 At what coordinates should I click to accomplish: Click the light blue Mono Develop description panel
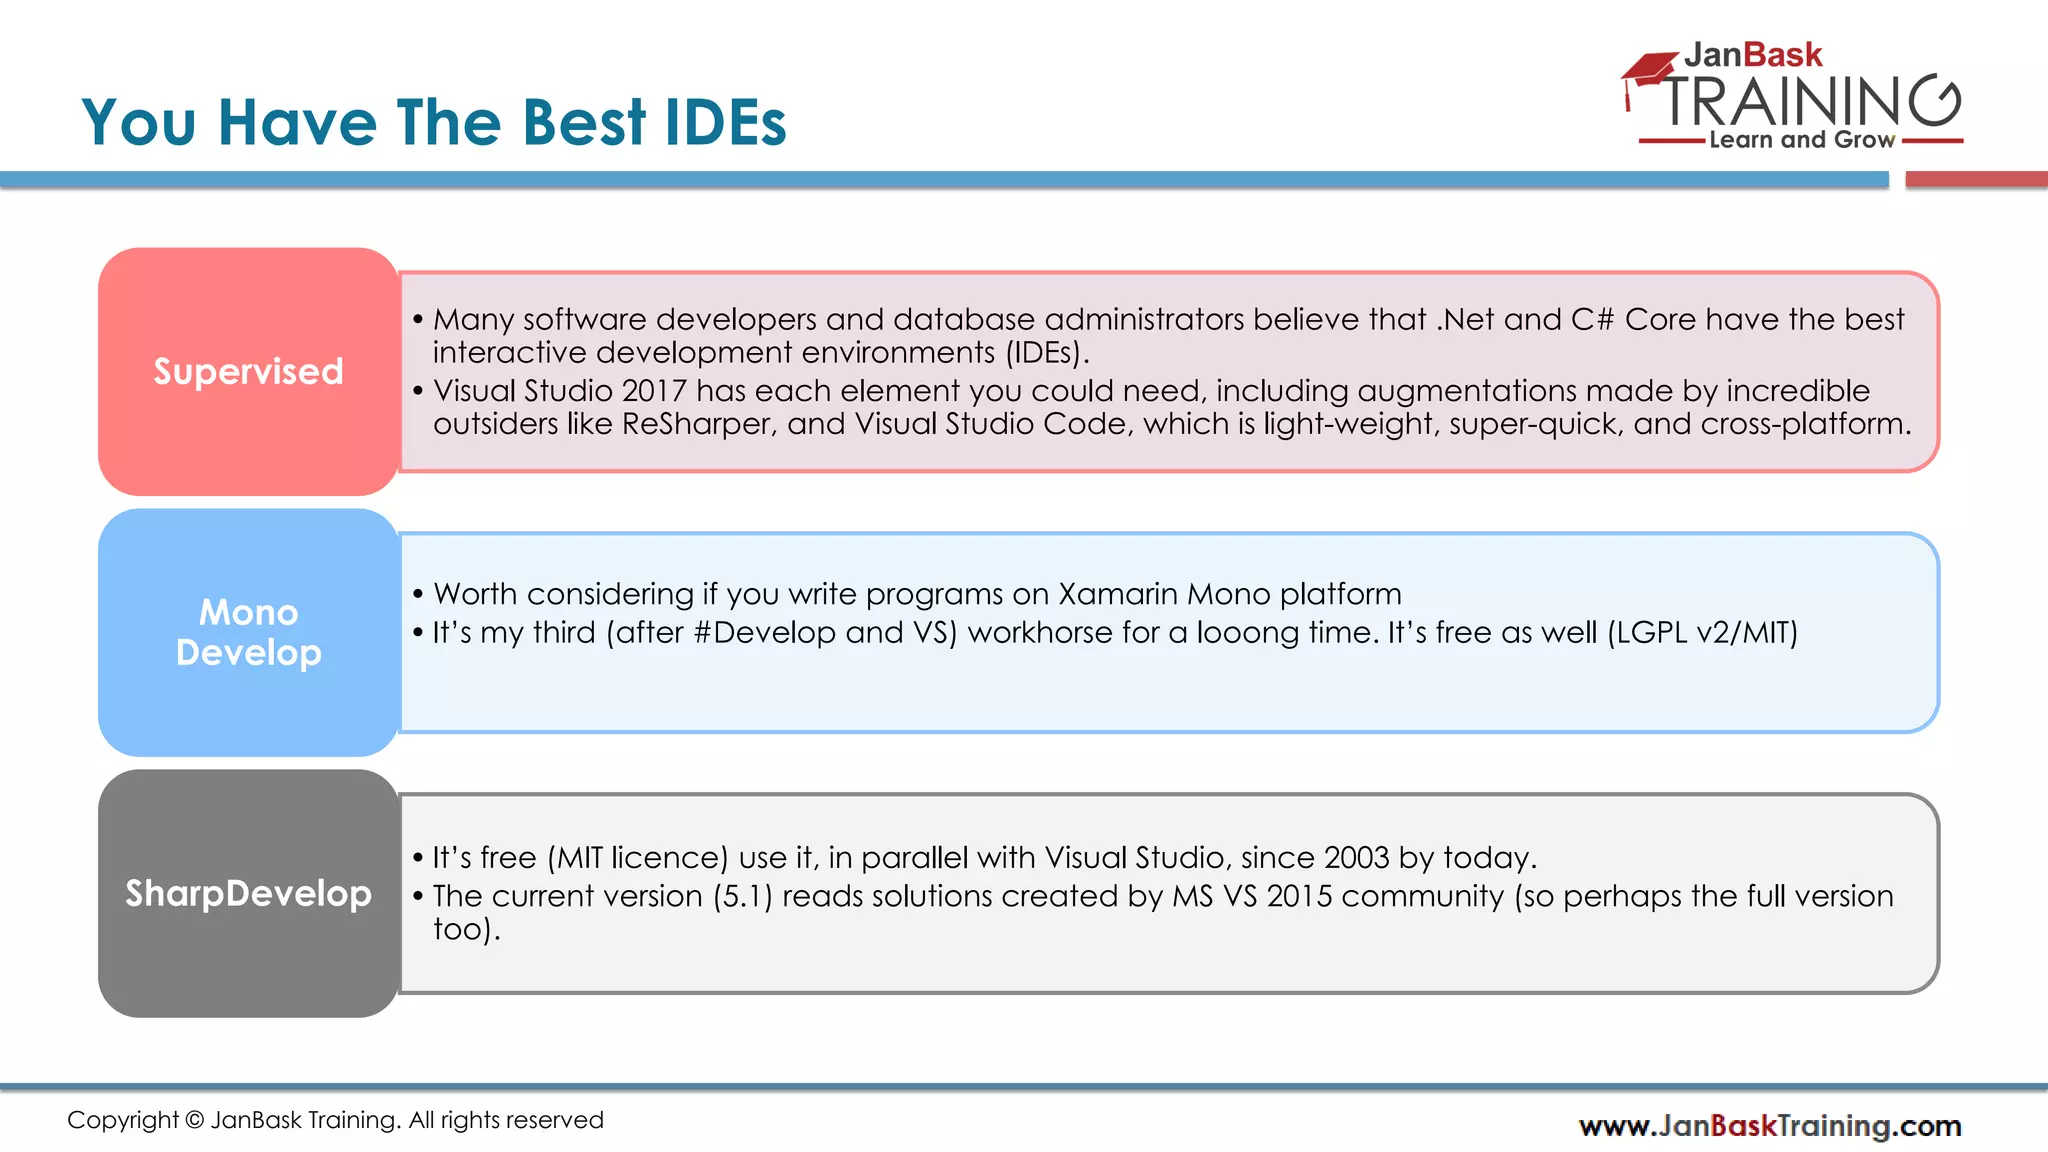pyautogui.click(x=1168, y=690)
